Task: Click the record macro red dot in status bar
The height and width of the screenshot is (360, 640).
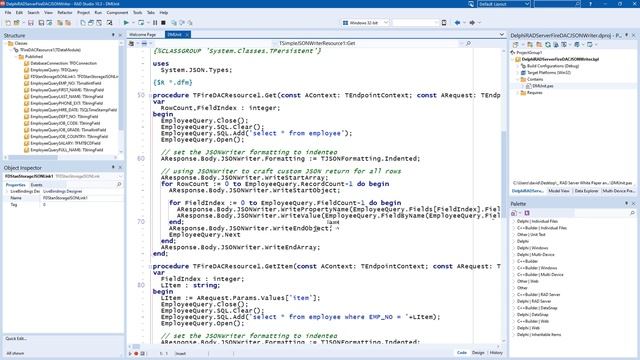Action: tap(136, 353)
